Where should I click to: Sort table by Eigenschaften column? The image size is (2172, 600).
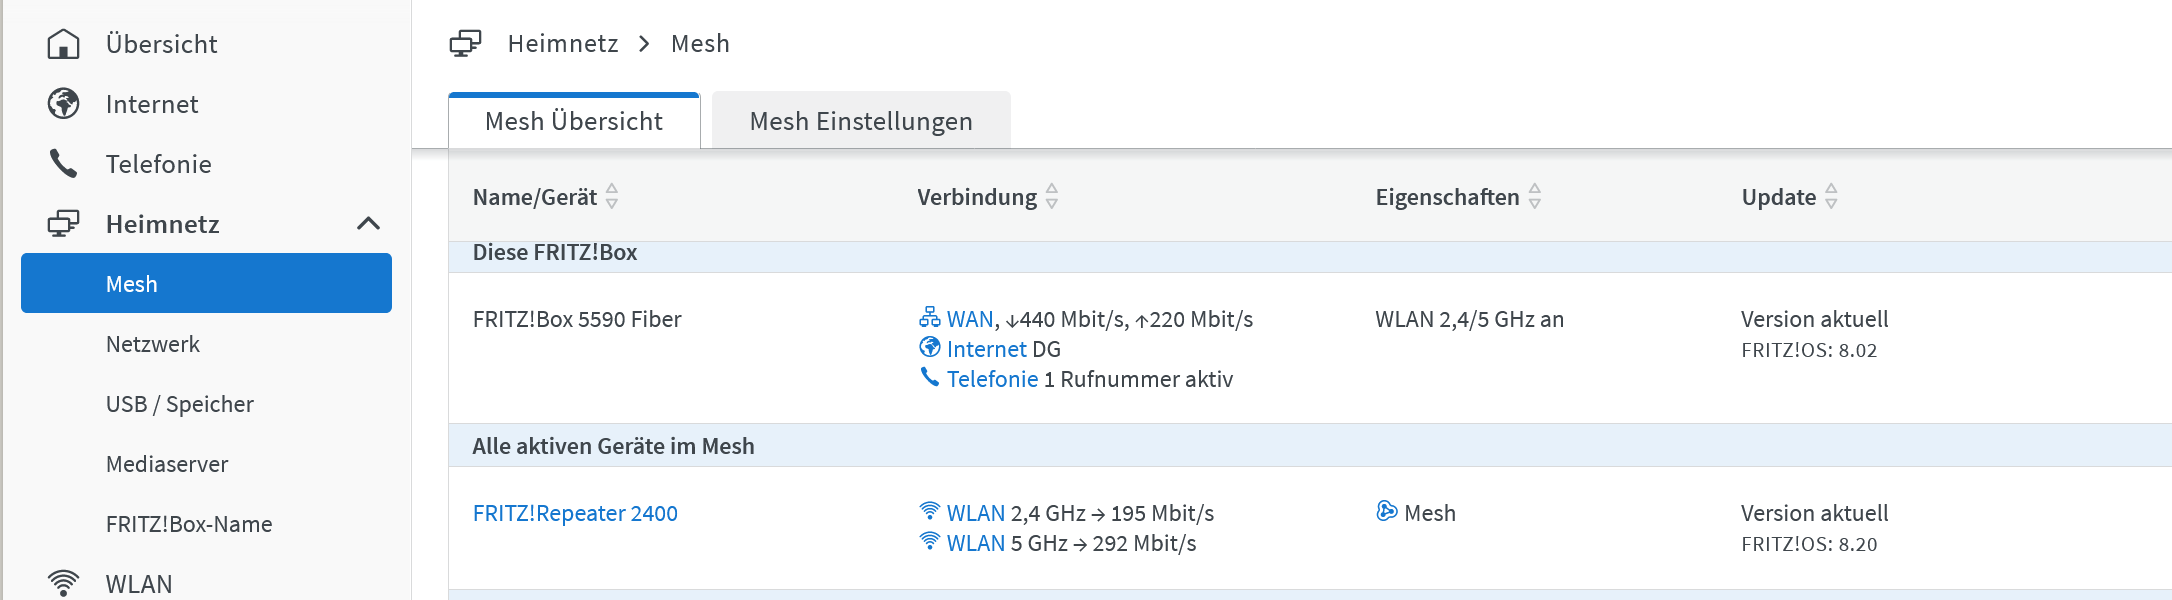[1535, 197]
